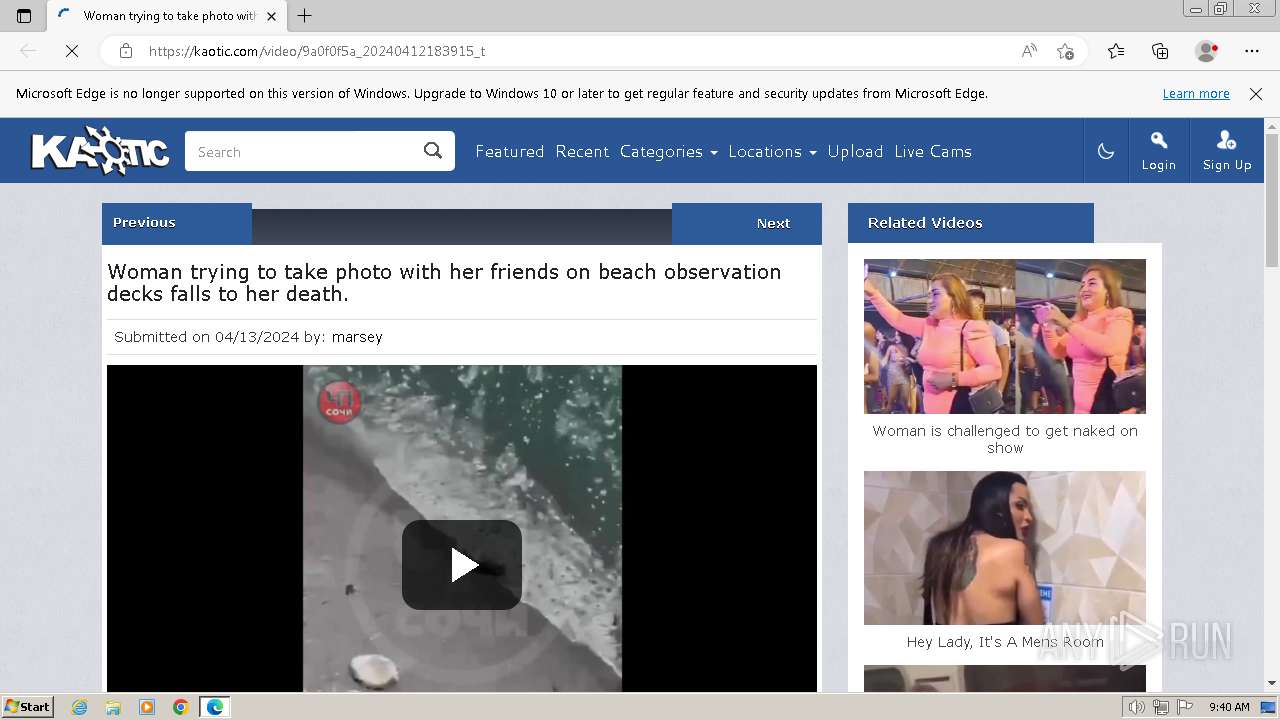Launch Google Chrome from taskbar
1280x720 pixels.
(x=181, y=707)
